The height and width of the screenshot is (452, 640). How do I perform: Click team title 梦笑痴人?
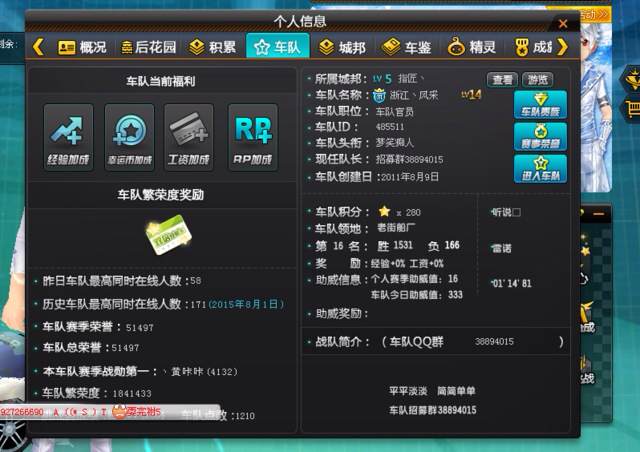point(394,143)
